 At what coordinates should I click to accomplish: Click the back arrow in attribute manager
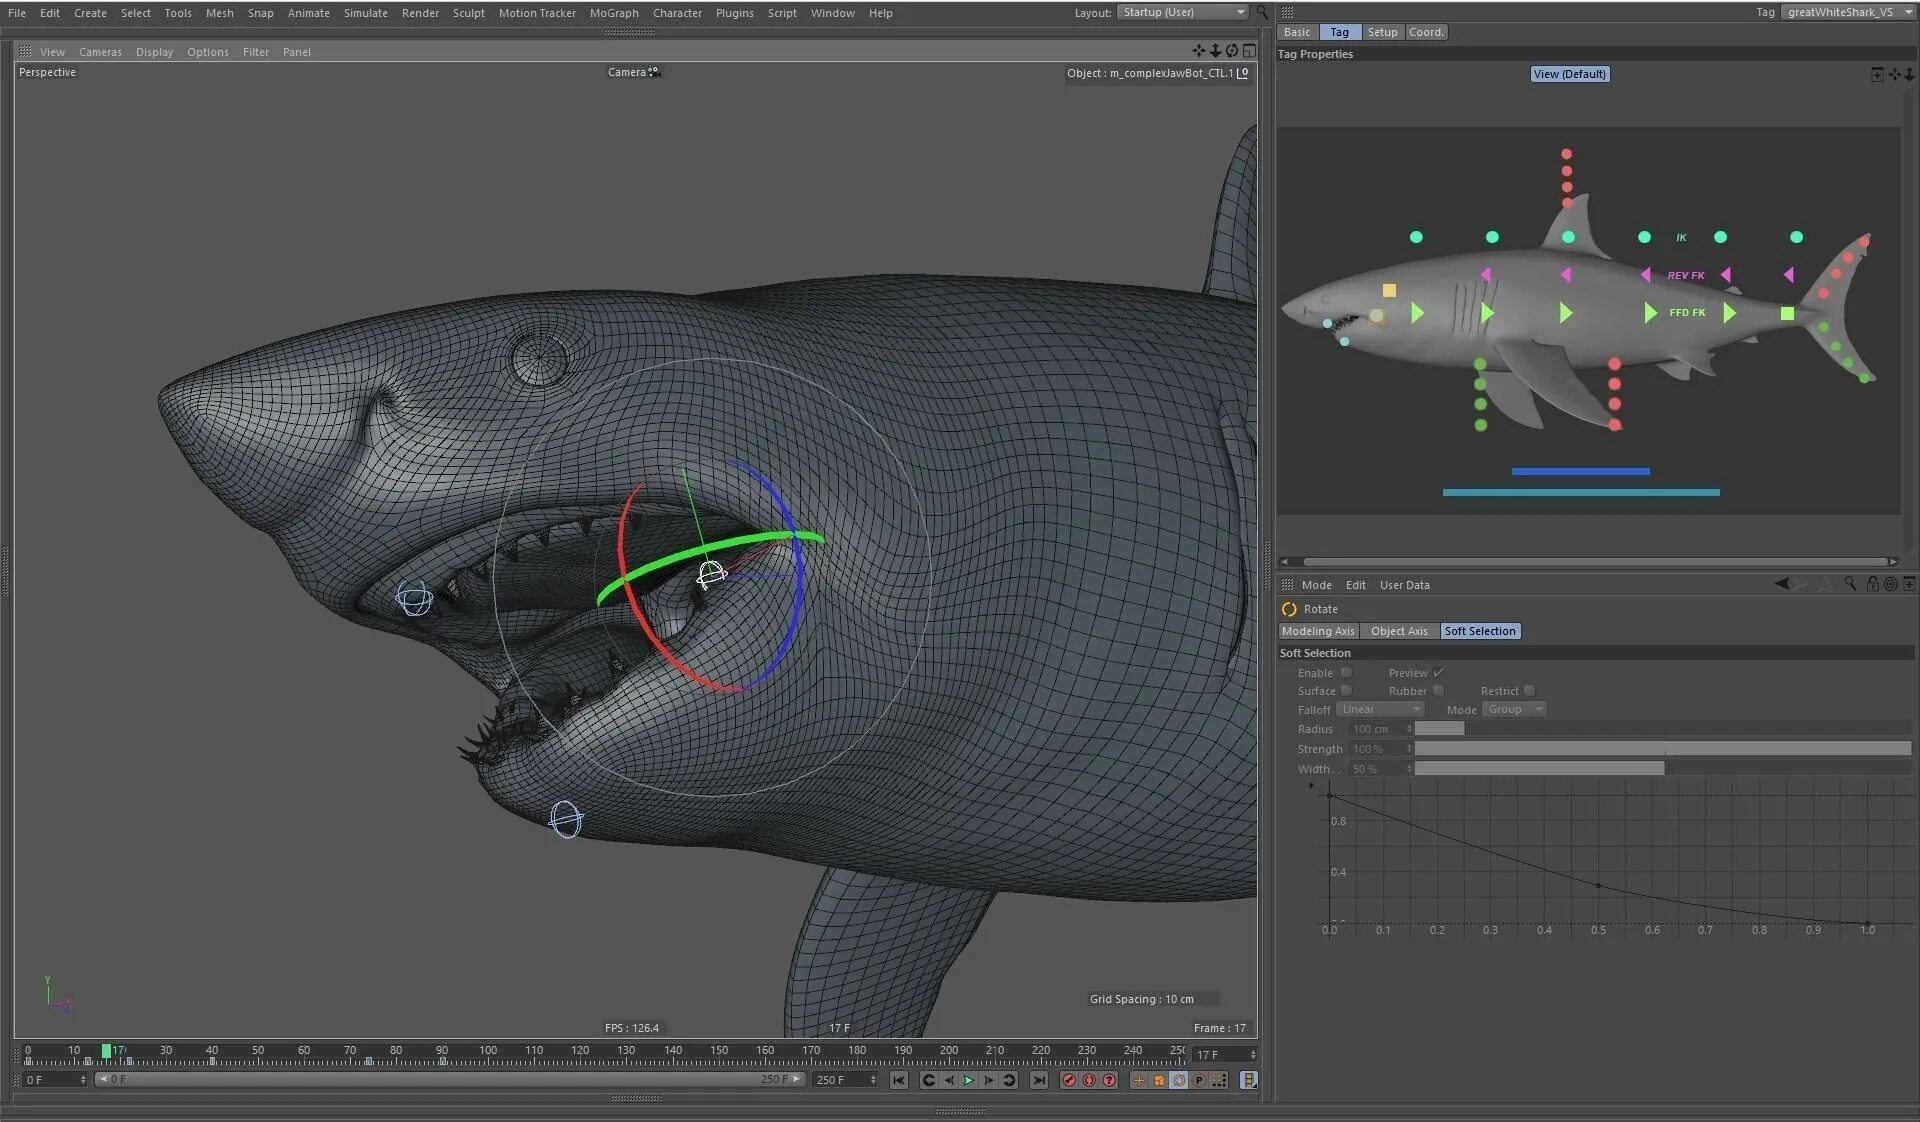point(1781,584)
